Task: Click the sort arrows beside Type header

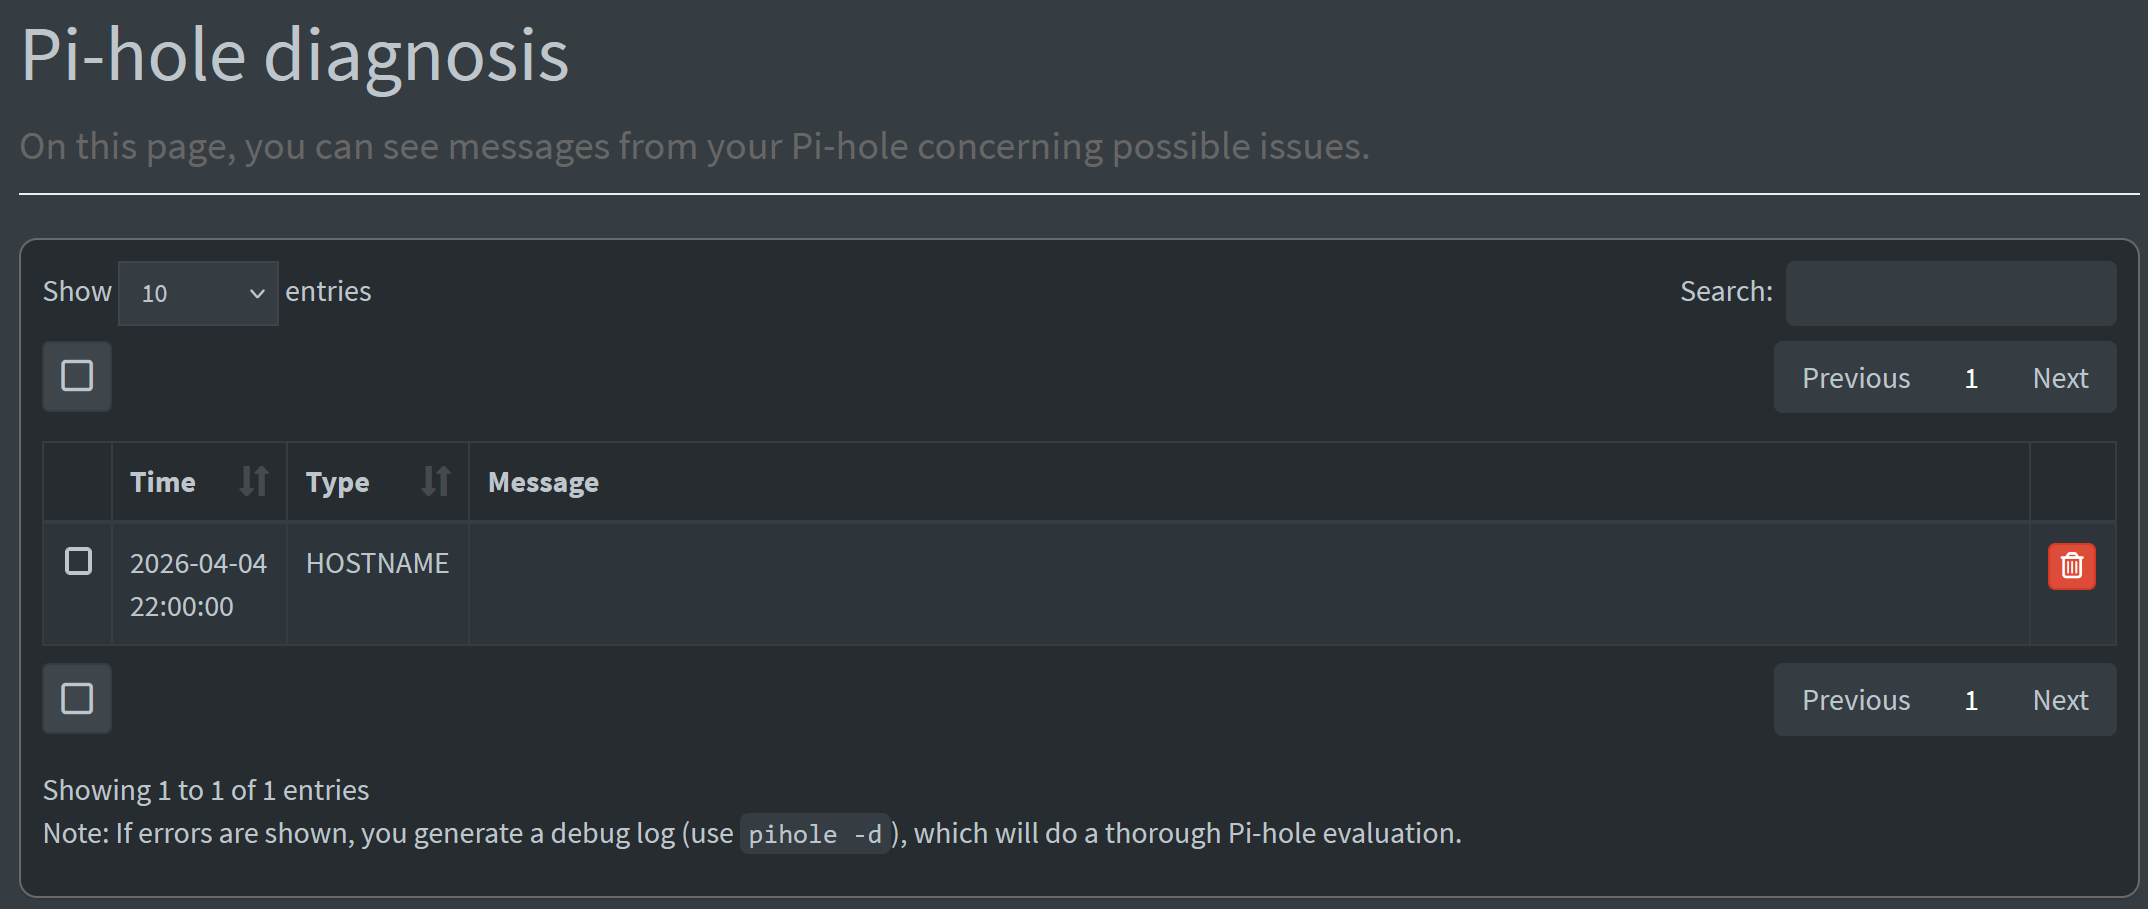Action: click(x=435, y=481)
